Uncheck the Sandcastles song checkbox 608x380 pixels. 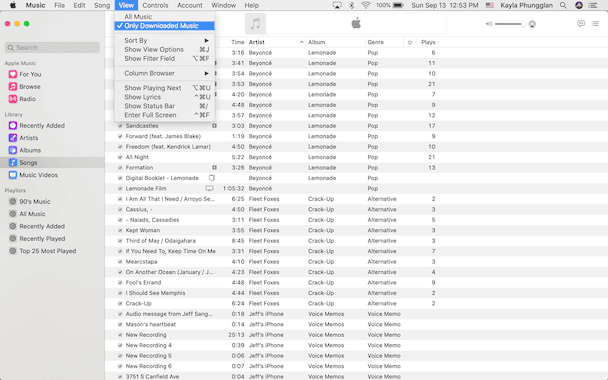pyautogui.click(x=120, y=126)
